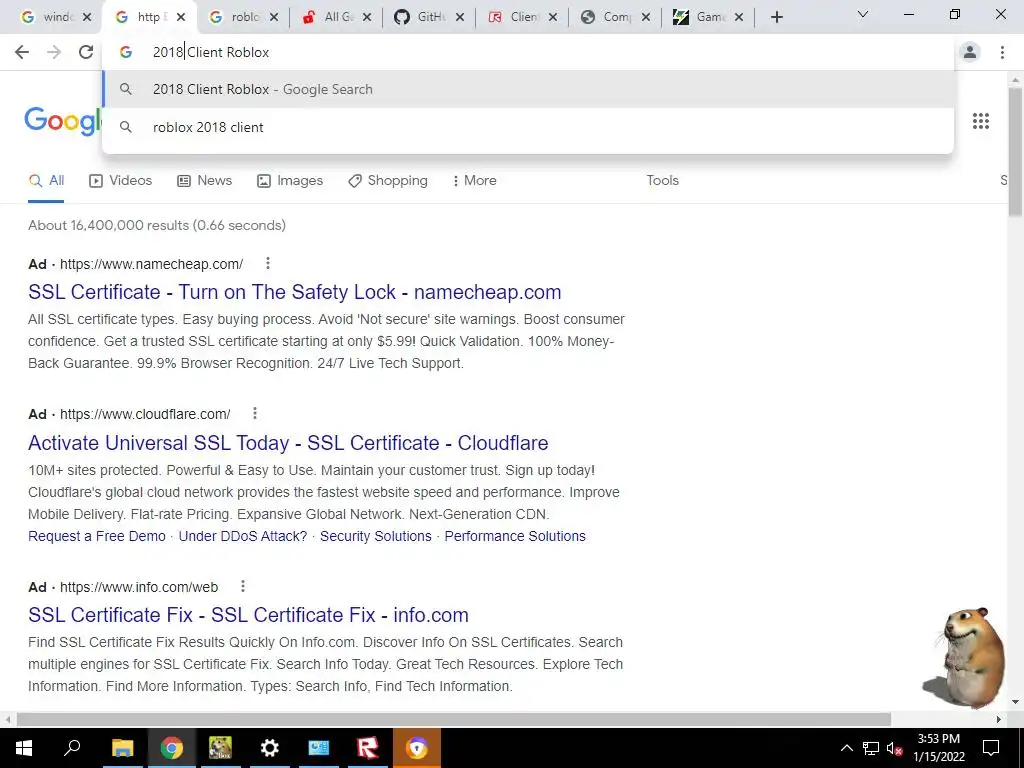1024x768 pixels.
Task: Open the Windows Start menu
Action: coord(24,748)
